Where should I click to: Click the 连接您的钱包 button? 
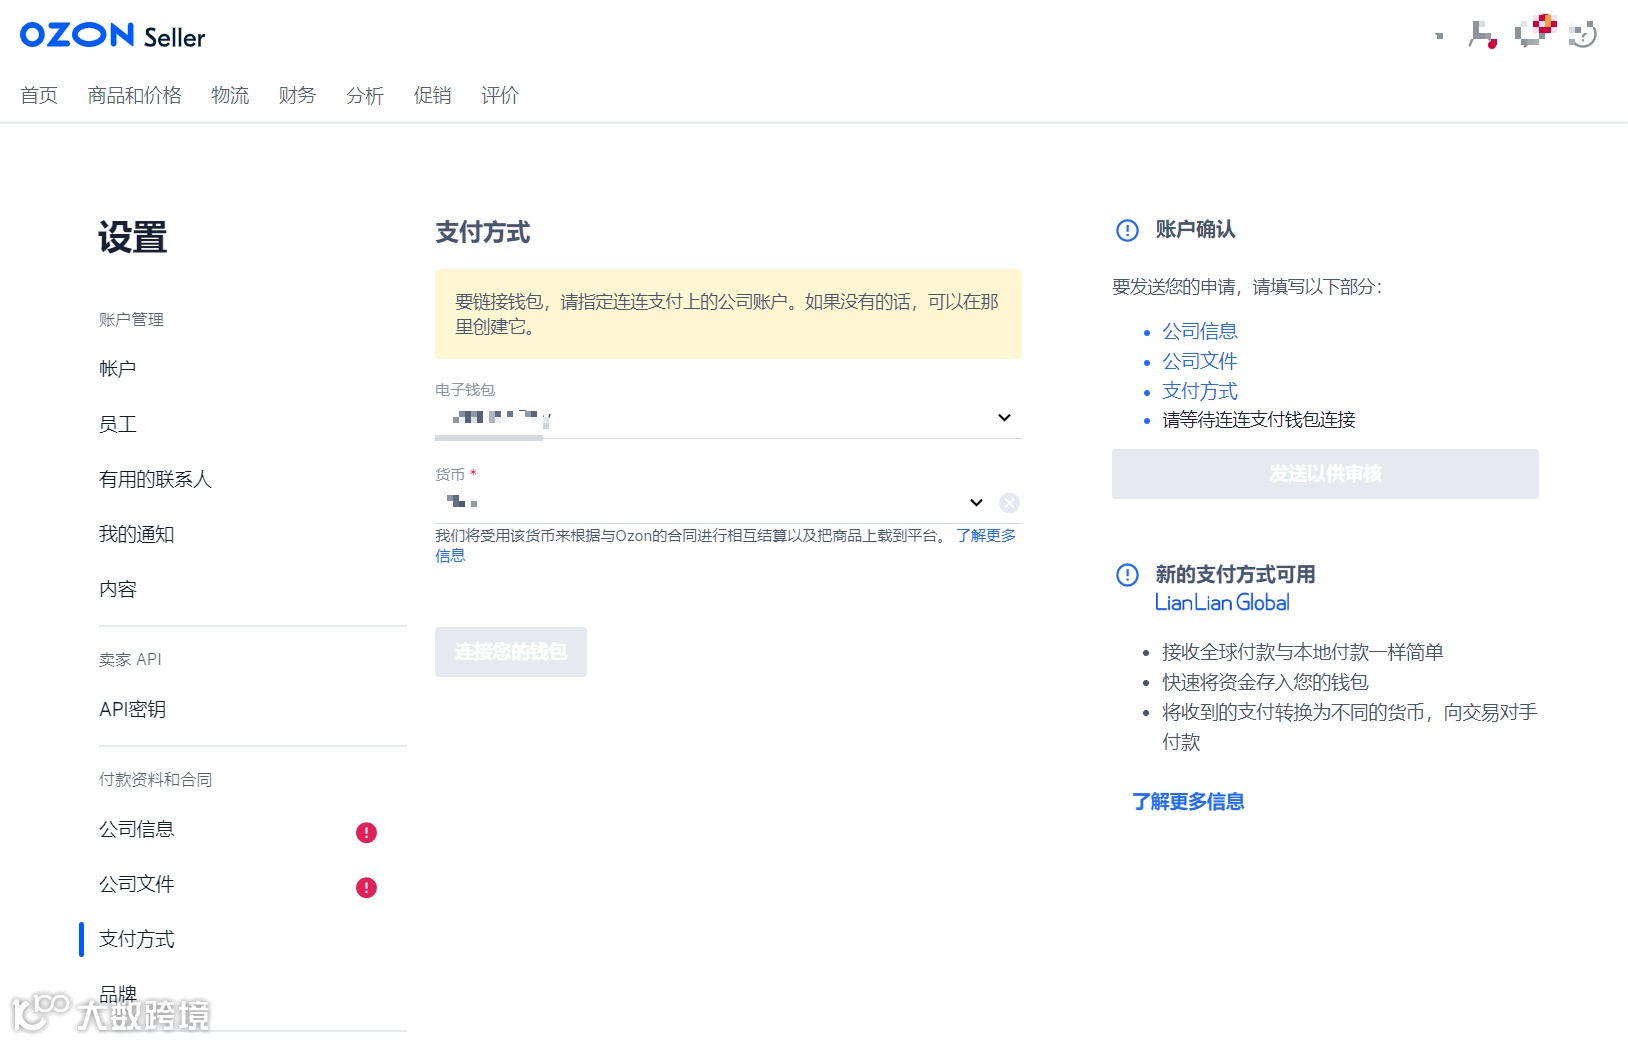coord(511,651)
